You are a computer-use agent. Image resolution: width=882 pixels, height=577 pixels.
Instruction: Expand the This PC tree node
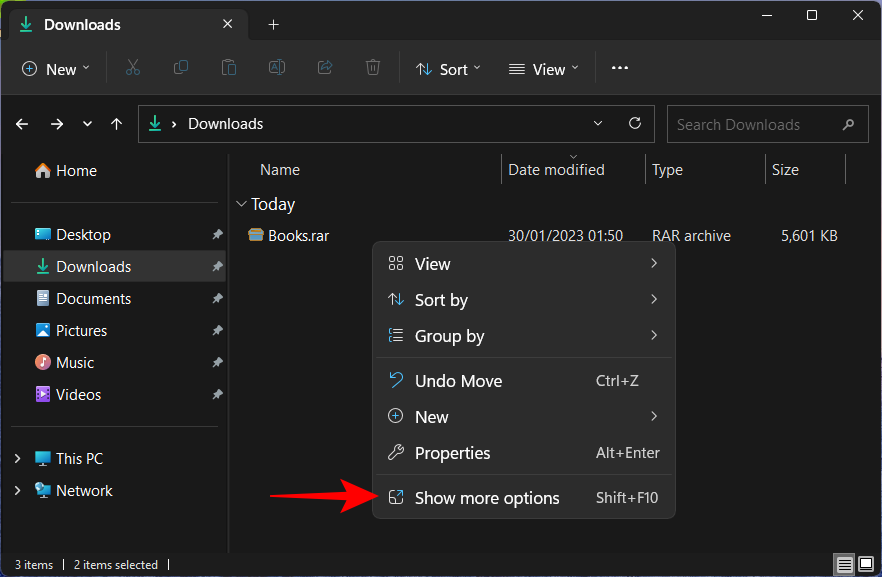[x=18, y=459]
